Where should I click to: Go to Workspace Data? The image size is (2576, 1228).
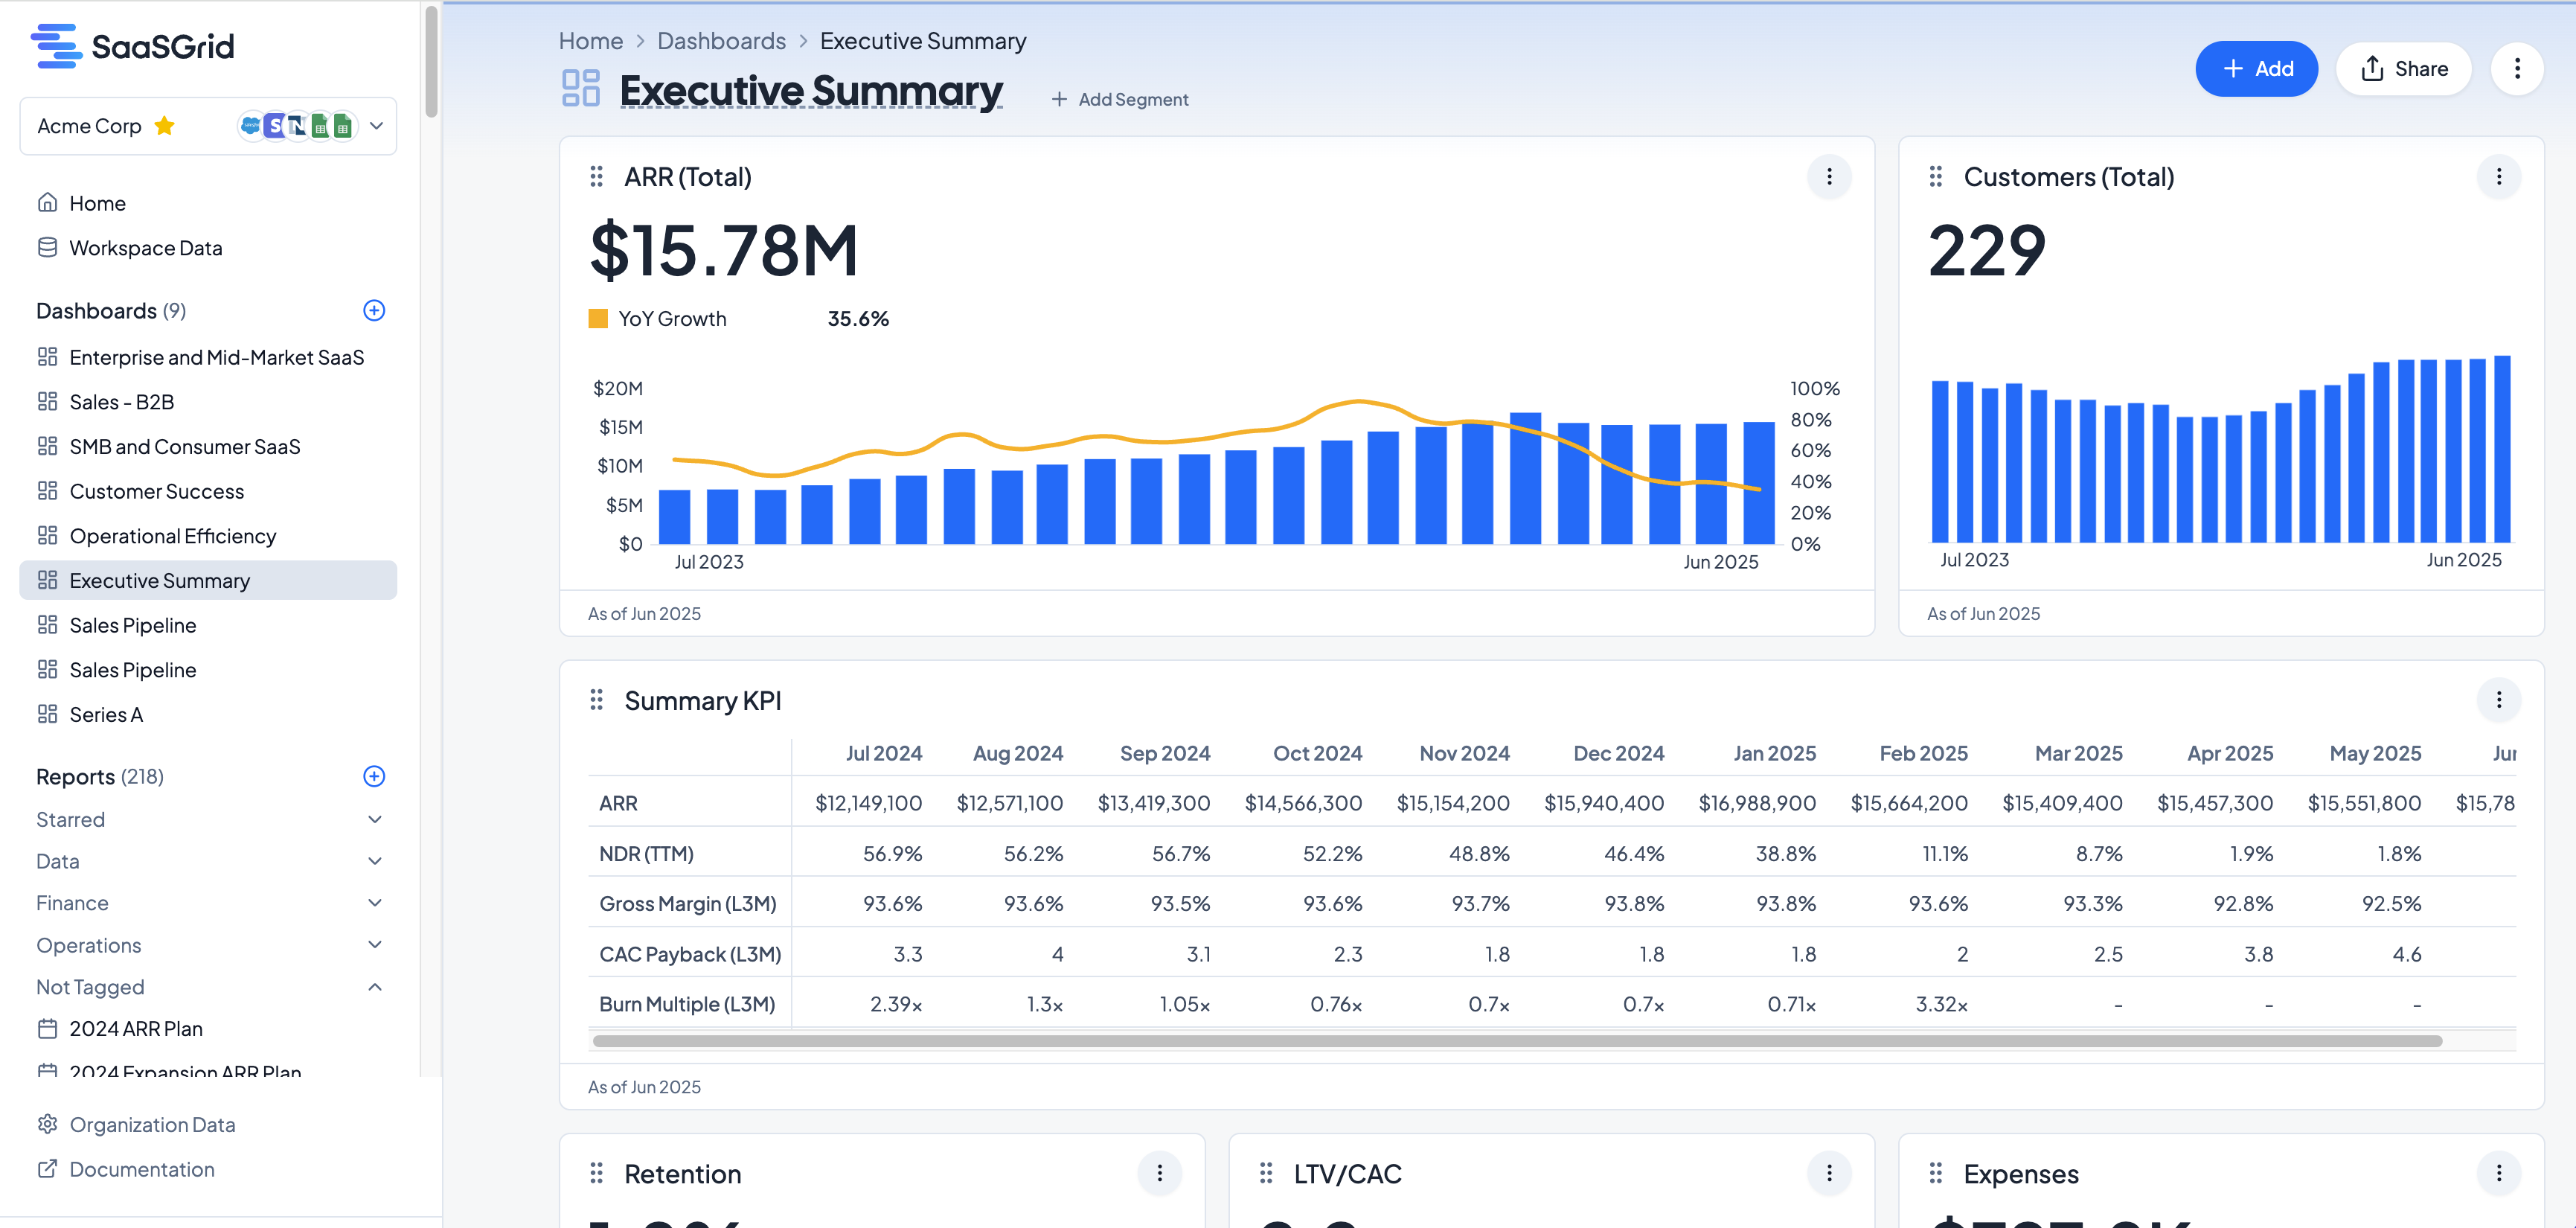coord(145,248)
